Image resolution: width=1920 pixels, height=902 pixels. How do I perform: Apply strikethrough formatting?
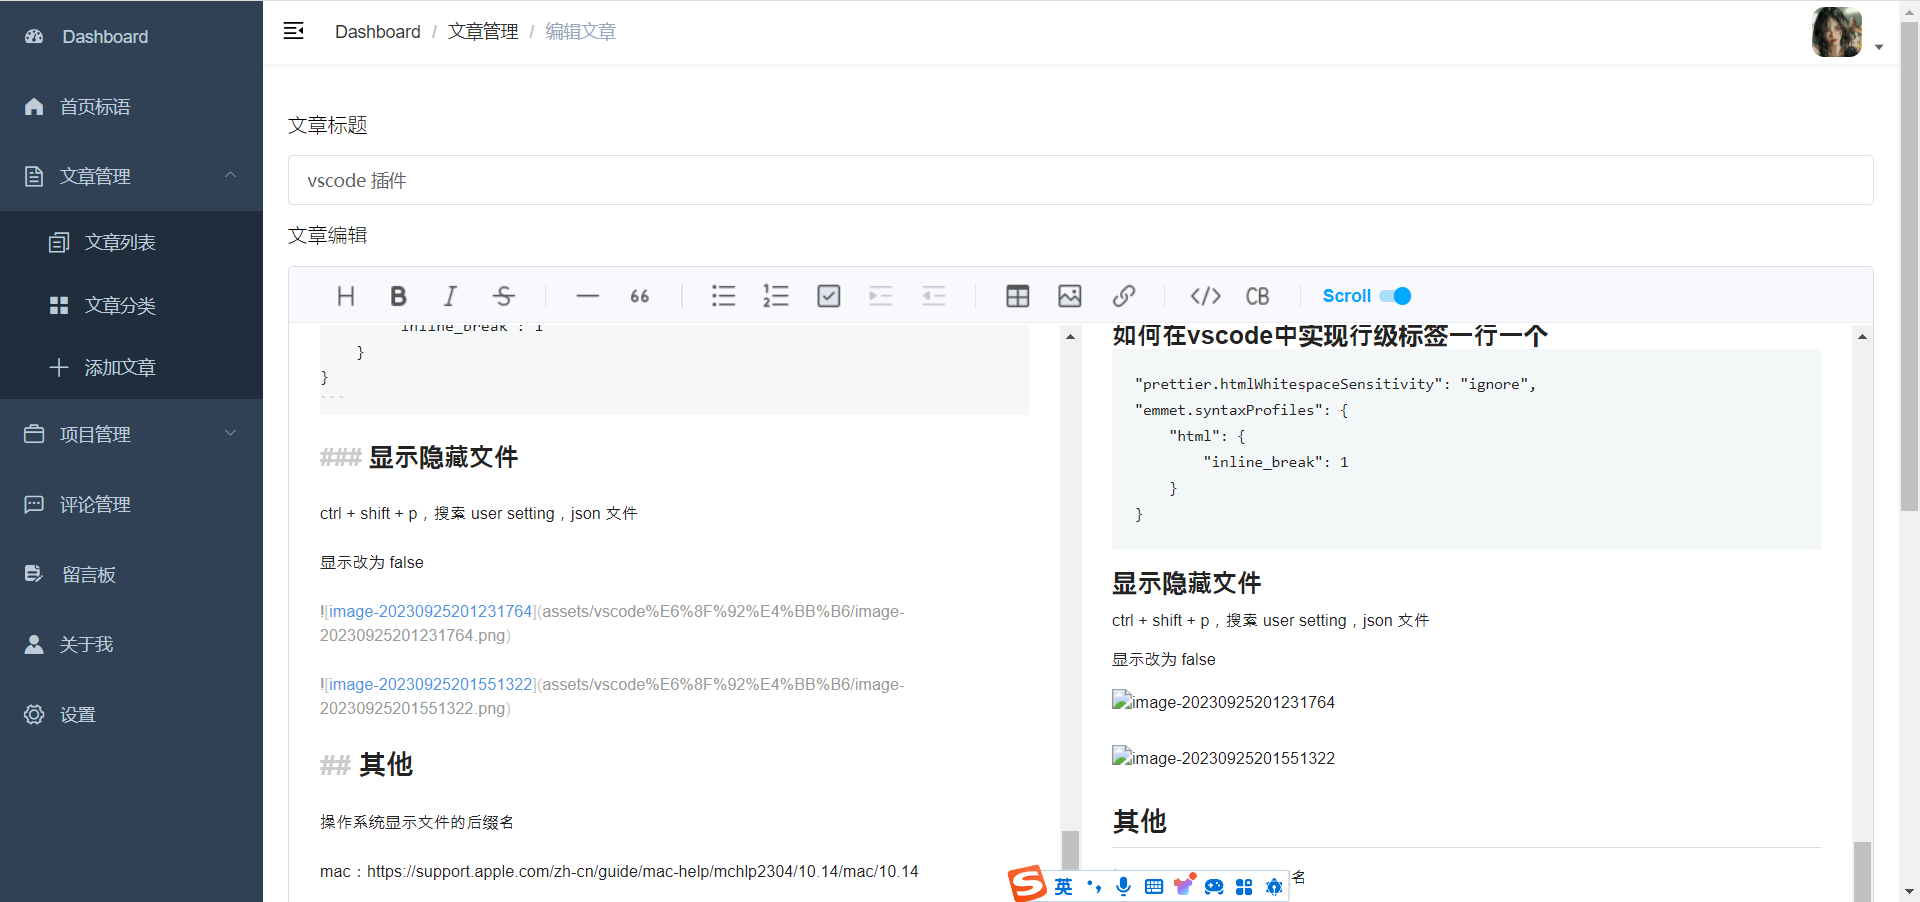[x=504, y=296]
